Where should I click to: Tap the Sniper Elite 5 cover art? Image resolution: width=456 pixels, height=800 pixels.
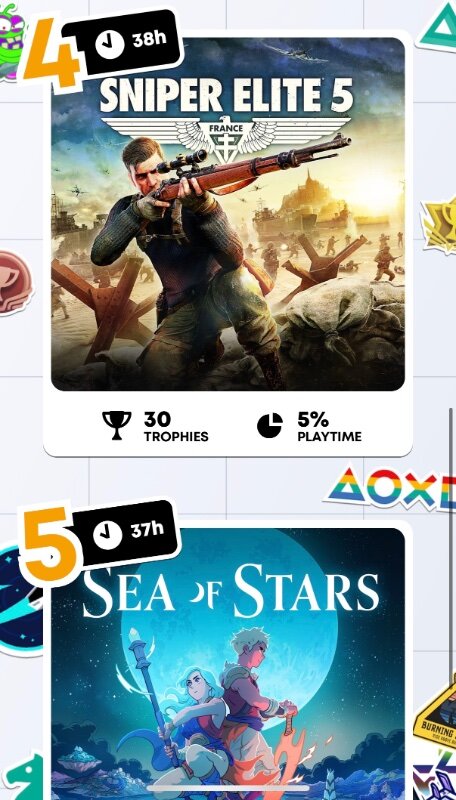[228, 214]
